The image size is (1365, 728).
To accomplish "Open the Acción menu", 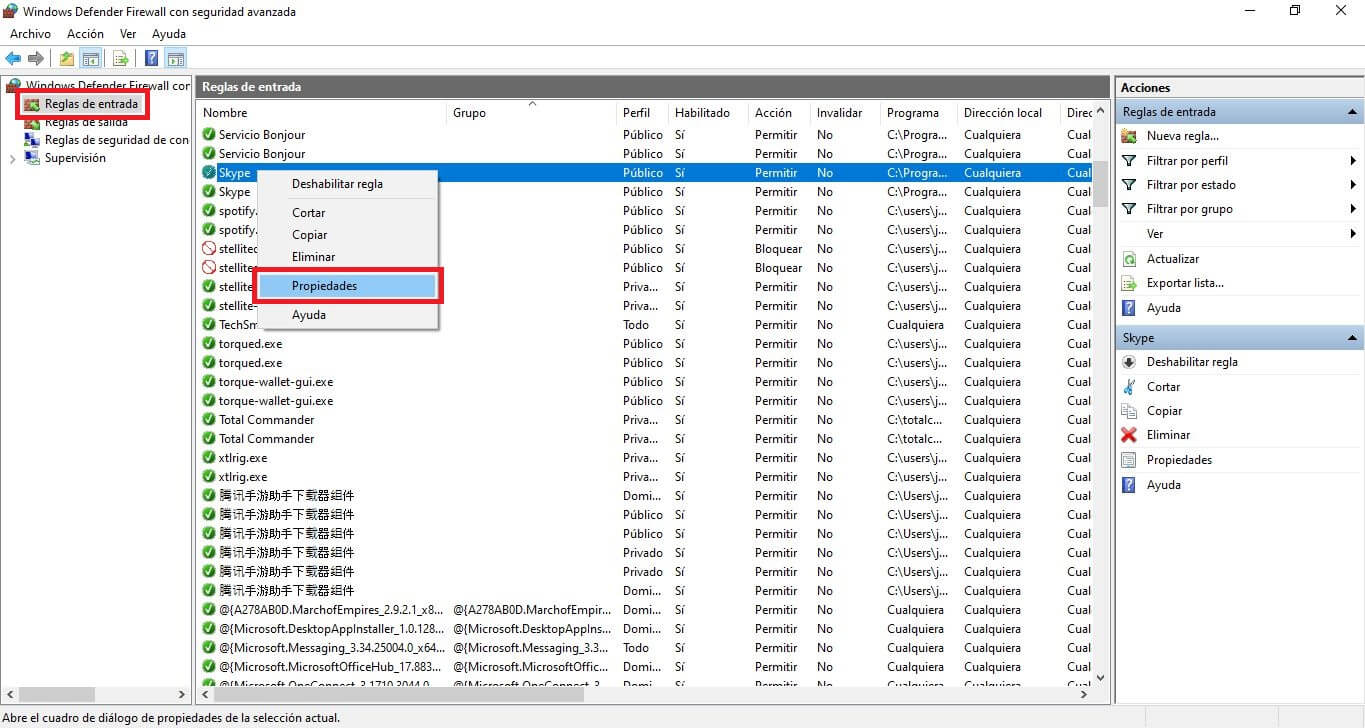I will pyautogui.click(x=85, y=34).
